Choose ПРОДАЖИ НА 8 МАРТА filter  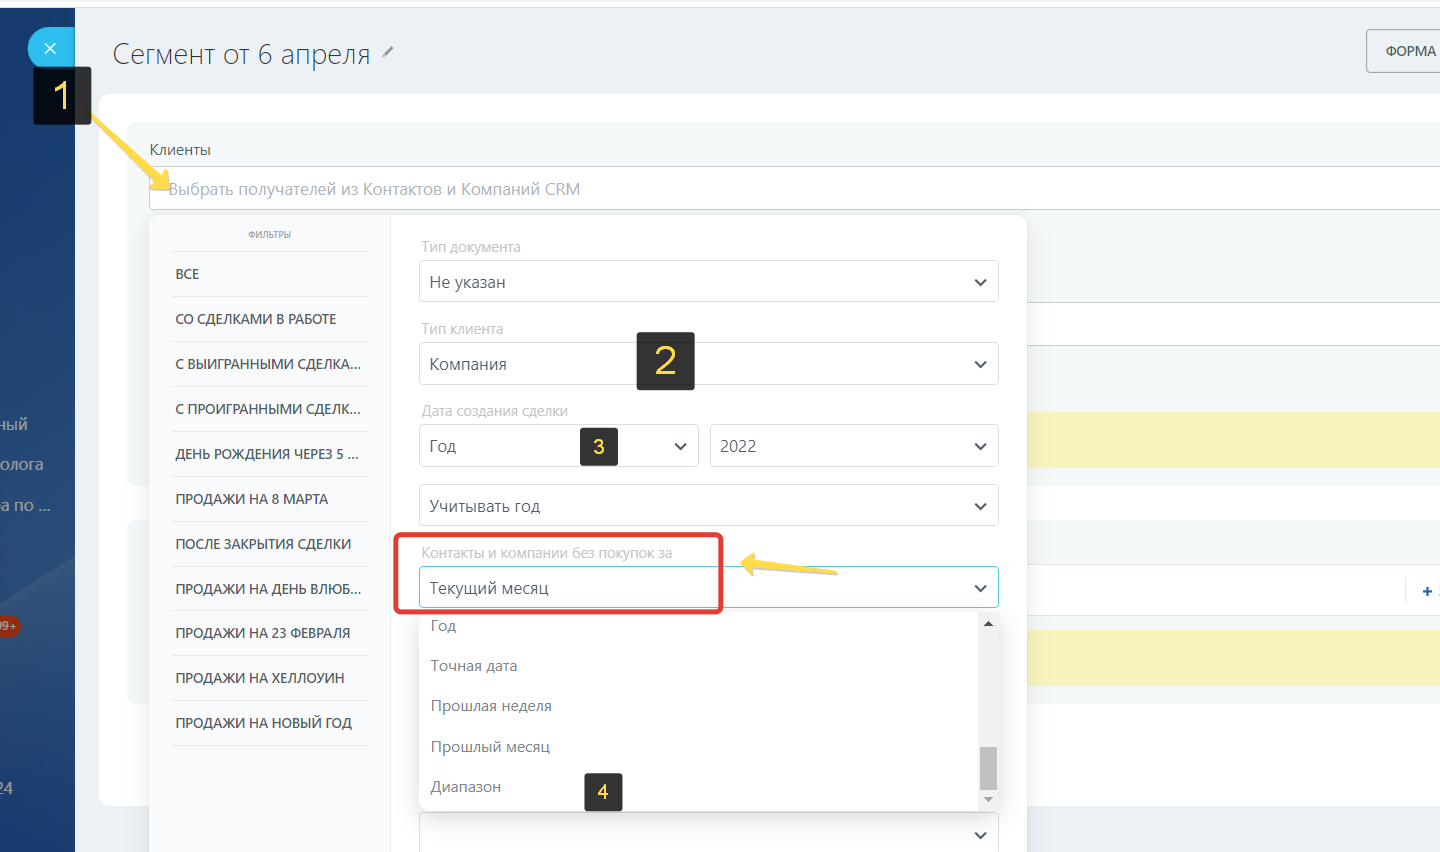coord(252,499)
